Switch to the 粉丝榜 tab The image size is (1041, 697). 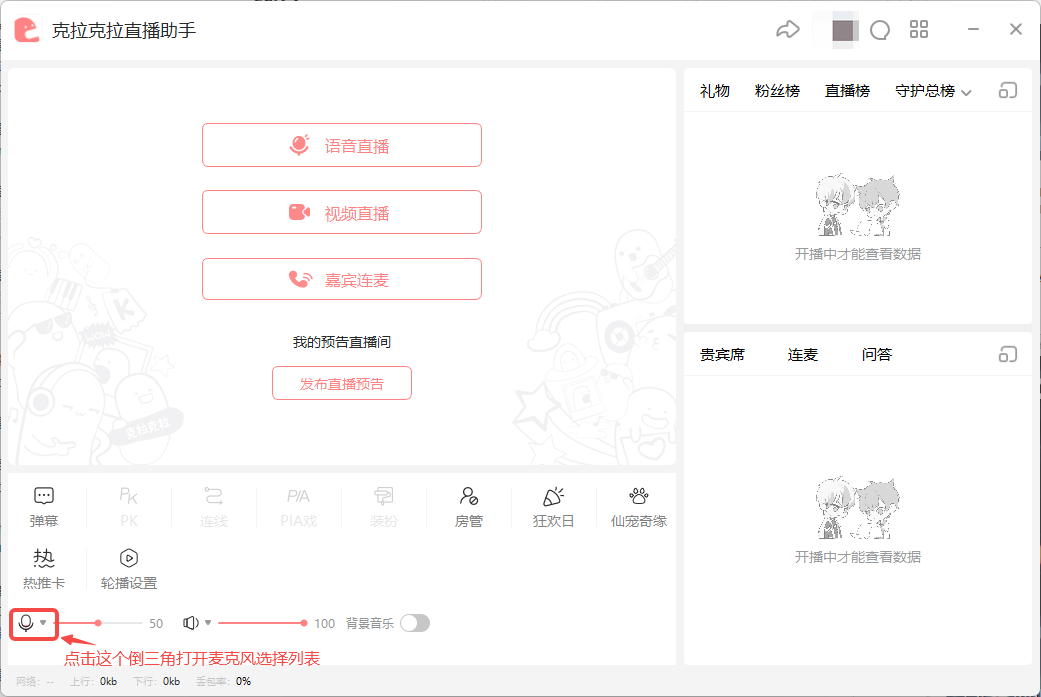(777, 91)
